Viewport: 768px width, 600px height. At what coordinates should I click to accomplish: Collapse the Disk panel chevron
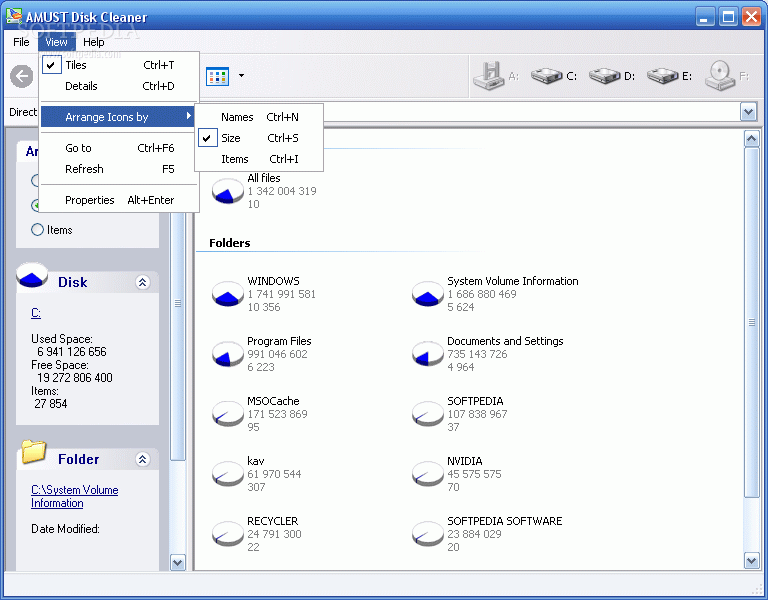tap(143, 282)
